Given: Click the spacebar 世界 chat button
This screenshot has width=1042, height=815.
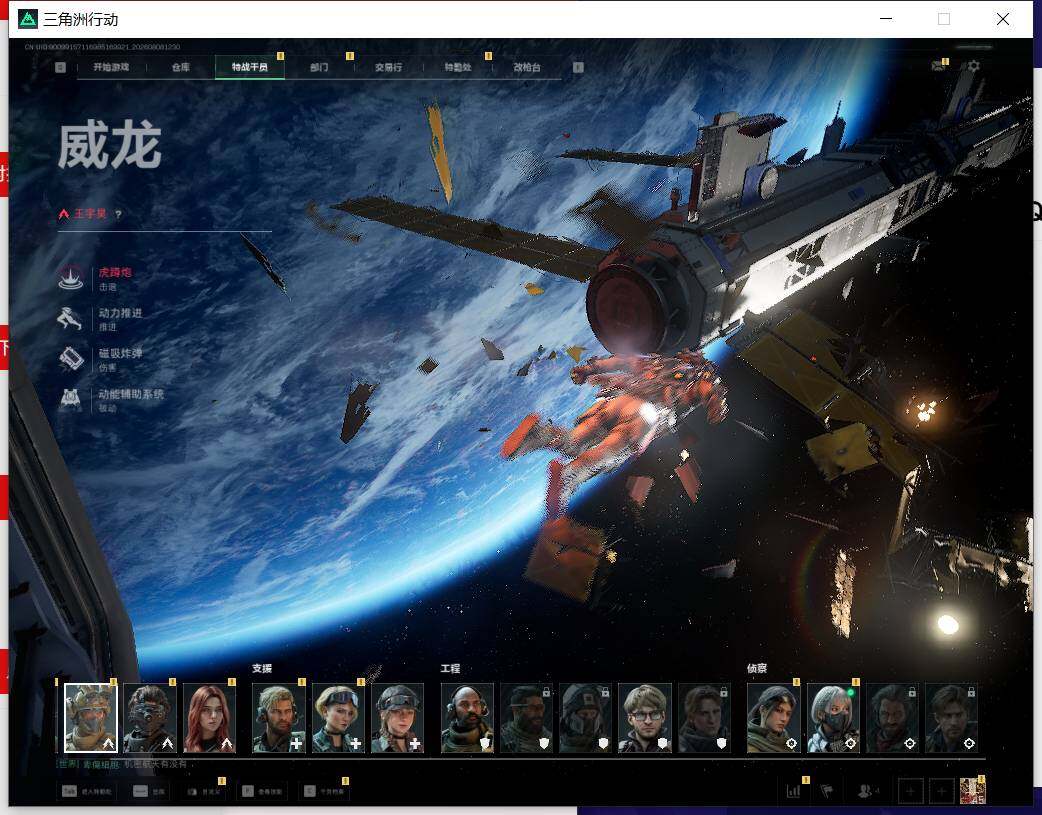Looking at the screenshot, I should point(150,791).
